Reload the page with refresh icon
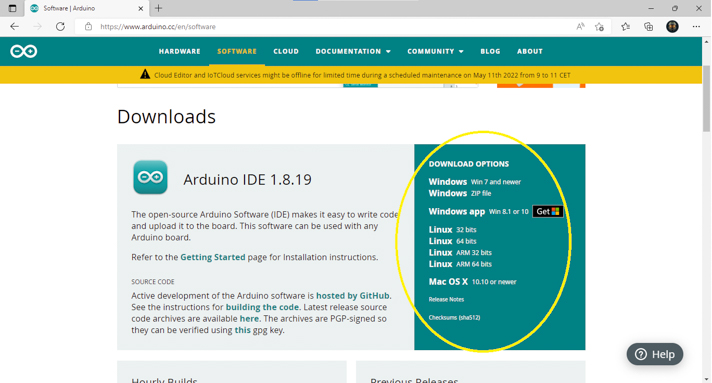Screen dimensions: 712x383 point(60,27)
